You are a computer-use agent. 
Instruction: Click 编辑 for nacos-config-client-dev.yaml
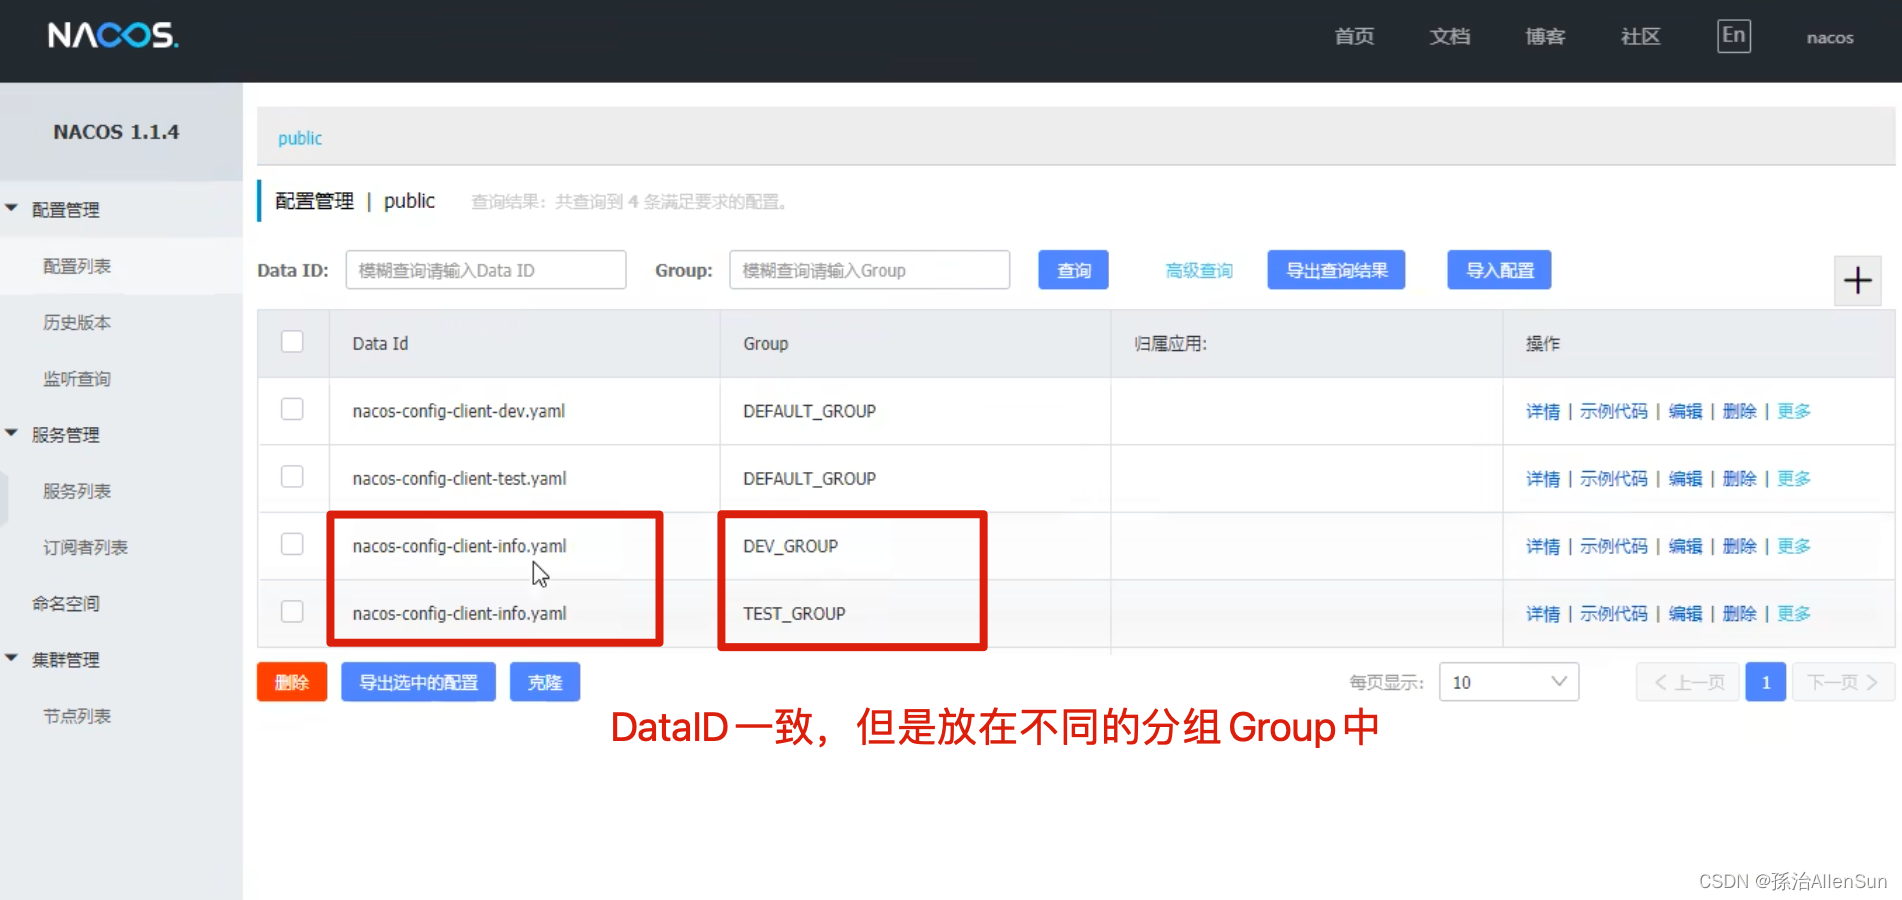(x=1685, y=411)
